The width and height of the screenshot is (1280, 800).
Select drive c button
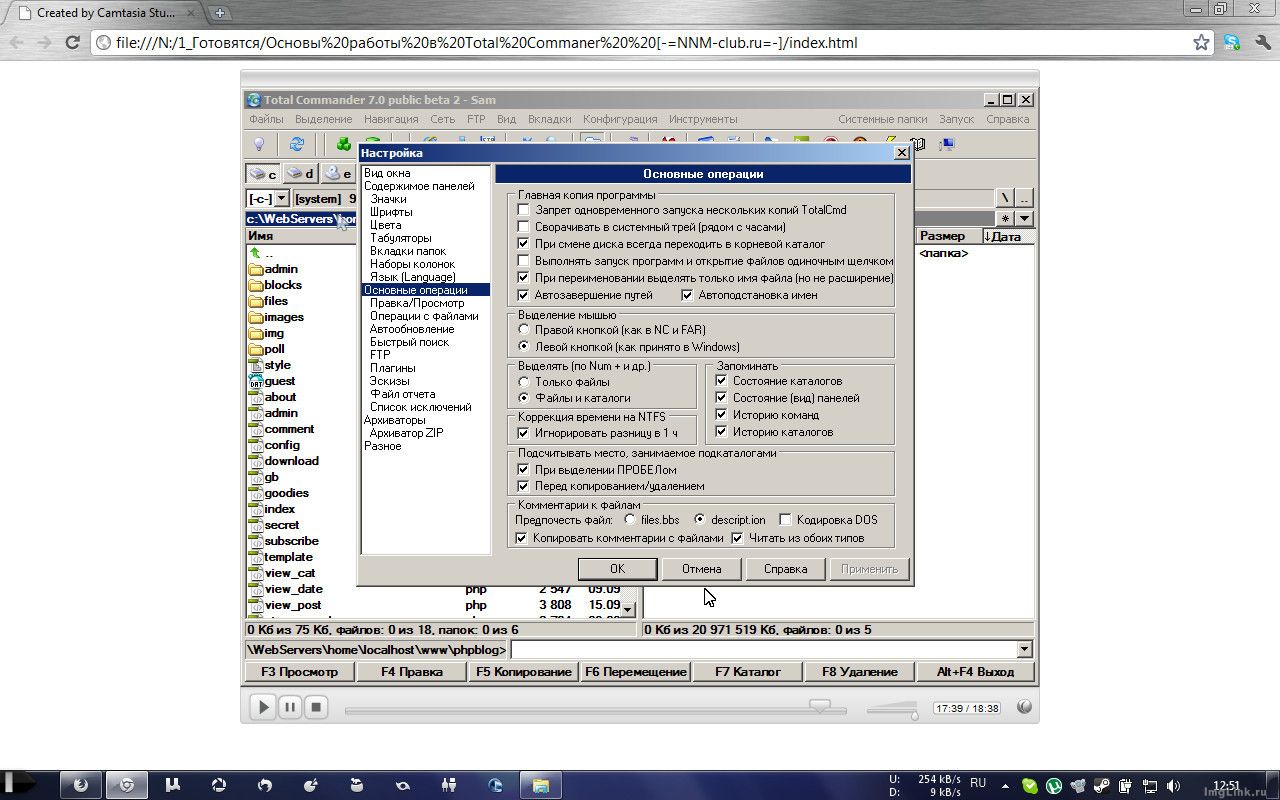263,174
